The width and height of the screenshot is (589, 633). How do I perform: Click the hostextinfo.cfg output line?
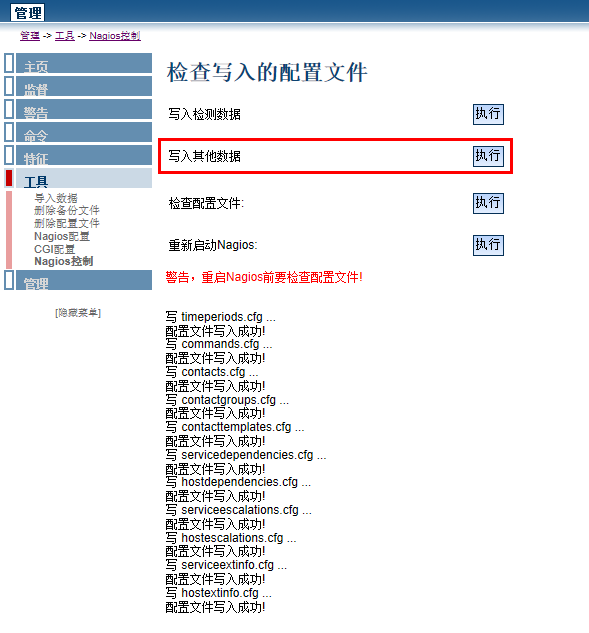point(219,593)
